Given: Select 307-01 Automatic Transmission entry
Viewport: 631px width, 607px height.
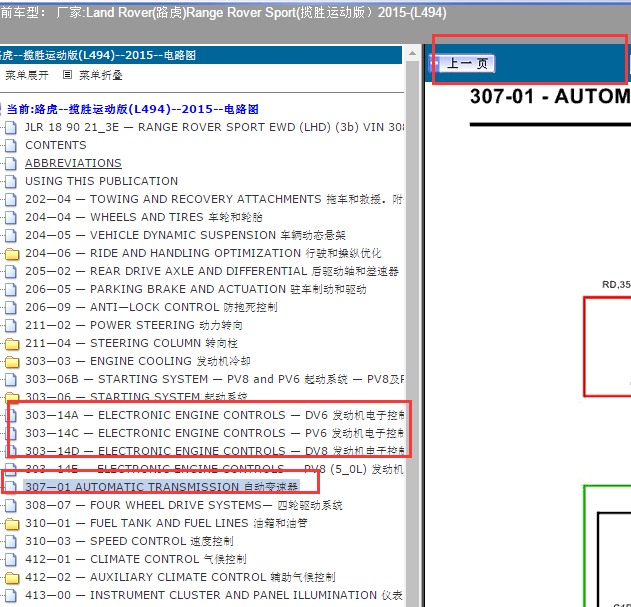Looking at the screenshot, I should pyautogui.click(x=161, y=487).
